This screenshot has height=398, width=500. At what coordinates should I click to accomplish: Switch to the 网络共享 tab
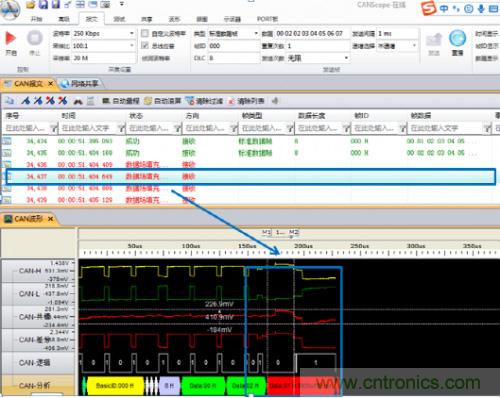click(81, 83)
